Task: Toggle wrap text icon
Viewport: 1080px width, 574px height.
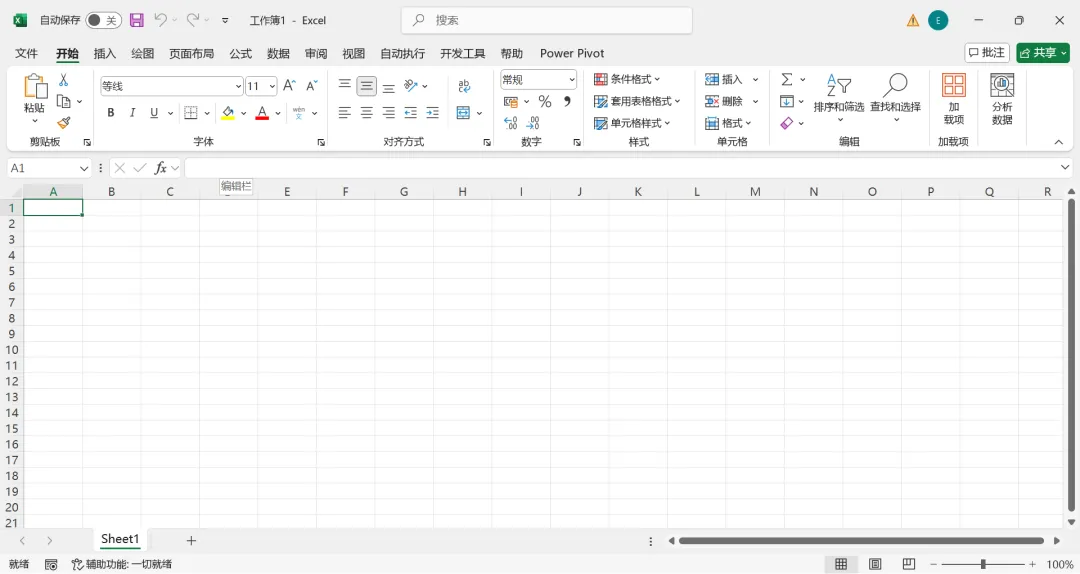Action: pos(464,85)
